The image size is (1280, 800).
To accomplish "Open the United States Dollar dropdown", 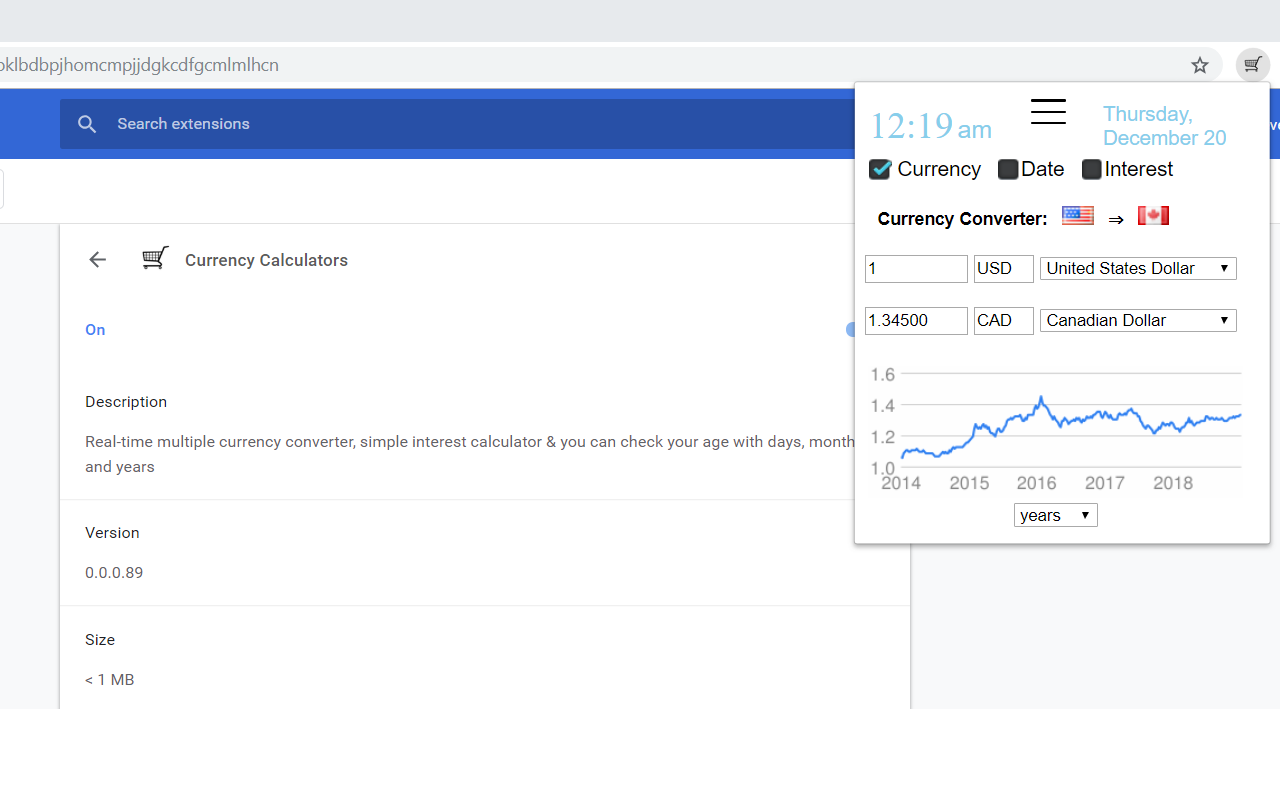I will pos(1138,268).
